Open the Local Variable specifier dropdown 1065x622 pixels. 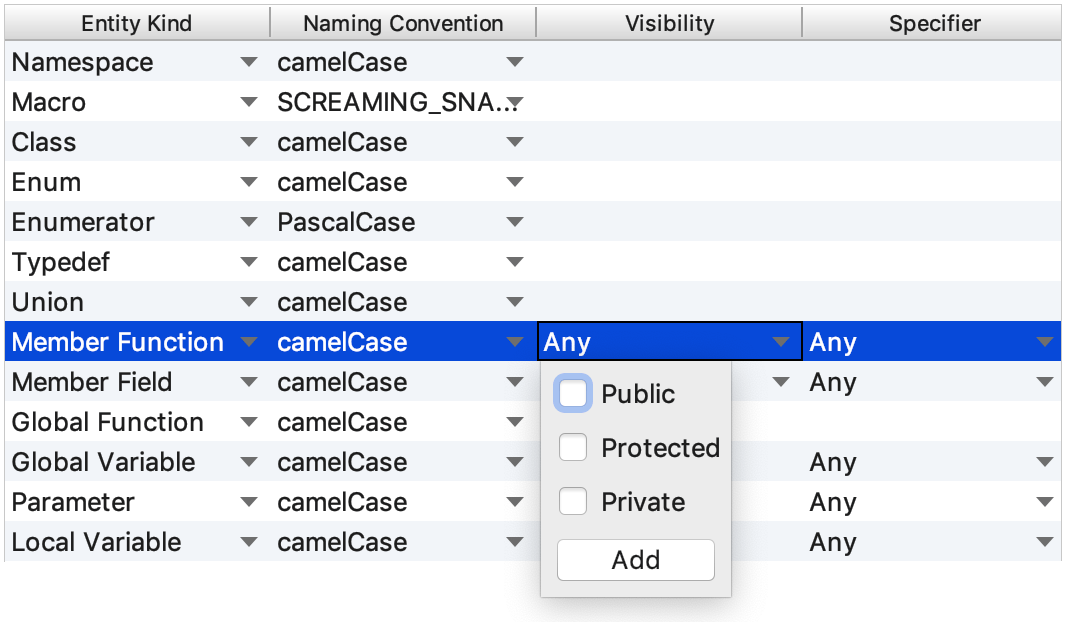tap(1044, 542)
